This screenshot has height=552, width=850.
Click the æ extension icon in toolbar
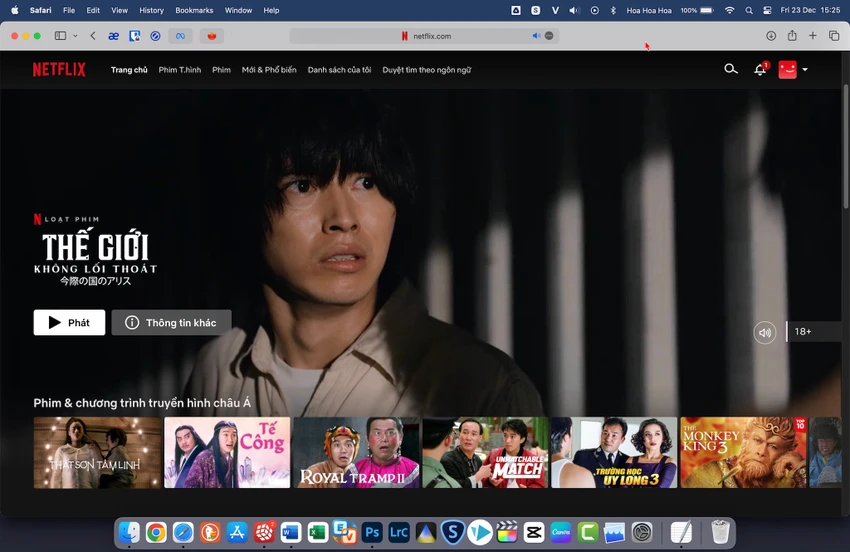(113, 36)
